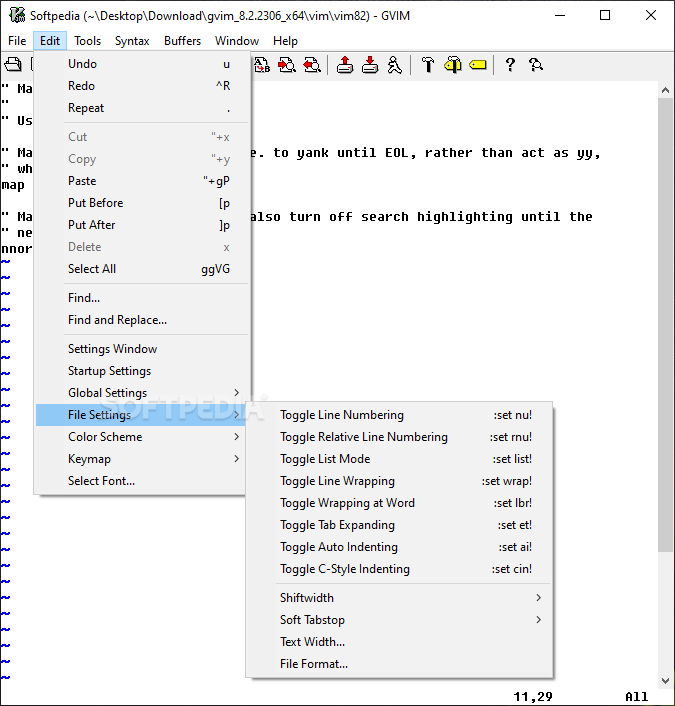Click the vertical scrollbar up arrow
Viewport: 675px width, 706px height.
tap(665, 90)
